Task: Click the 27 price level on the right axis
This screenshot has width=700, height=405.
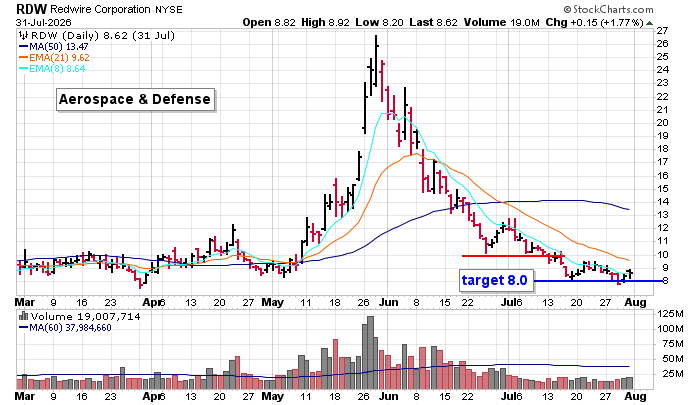Action: click(x=662, y=30)
